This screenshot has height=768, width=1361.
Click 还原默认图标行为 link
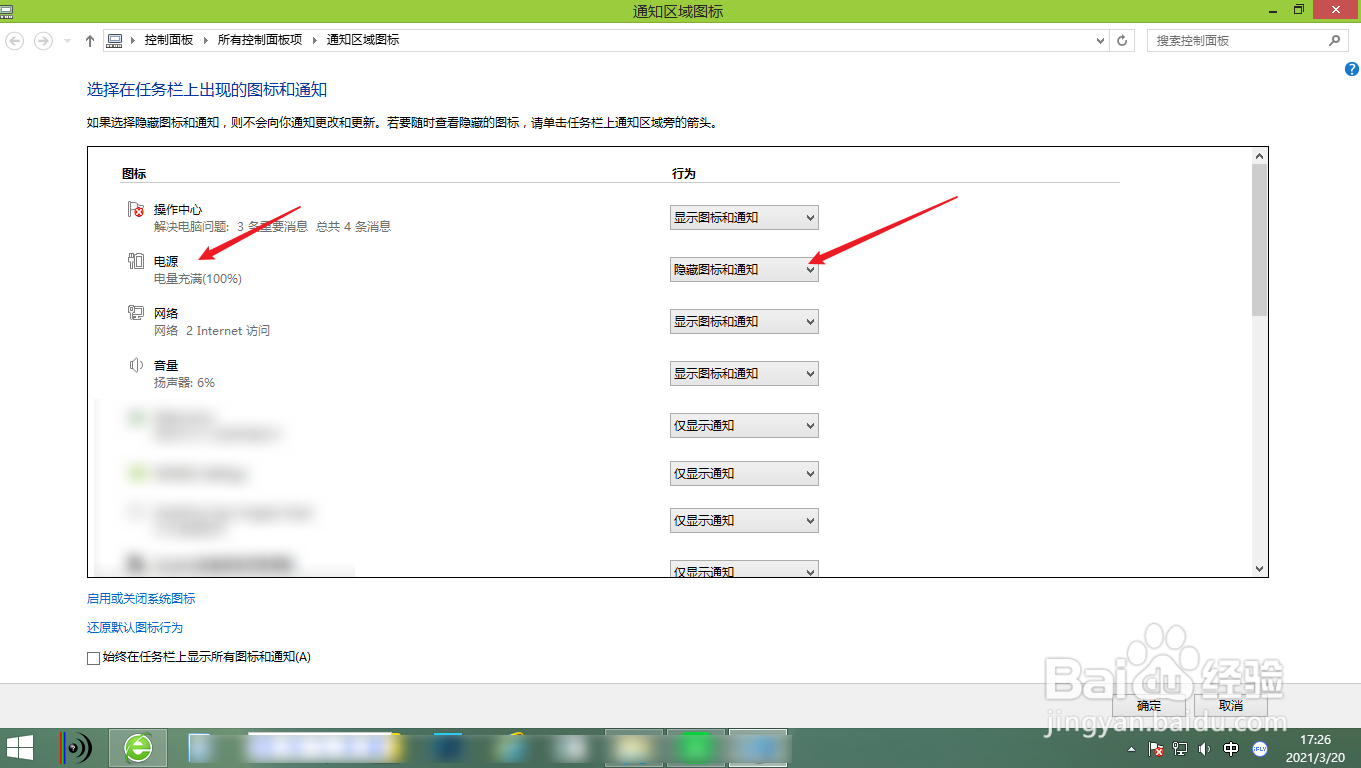(x=135, y=628)
